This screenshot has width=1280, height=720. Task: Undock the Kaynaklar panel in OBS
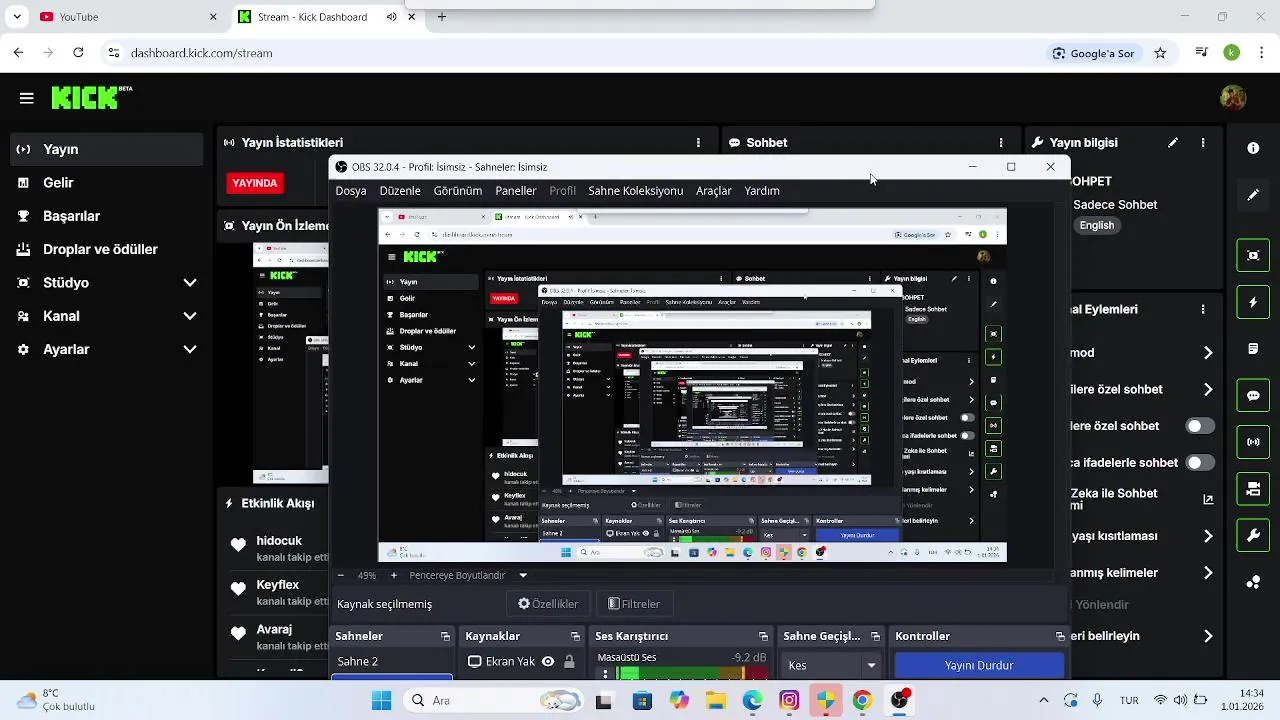pyautogui.click(x=575, y=637)
